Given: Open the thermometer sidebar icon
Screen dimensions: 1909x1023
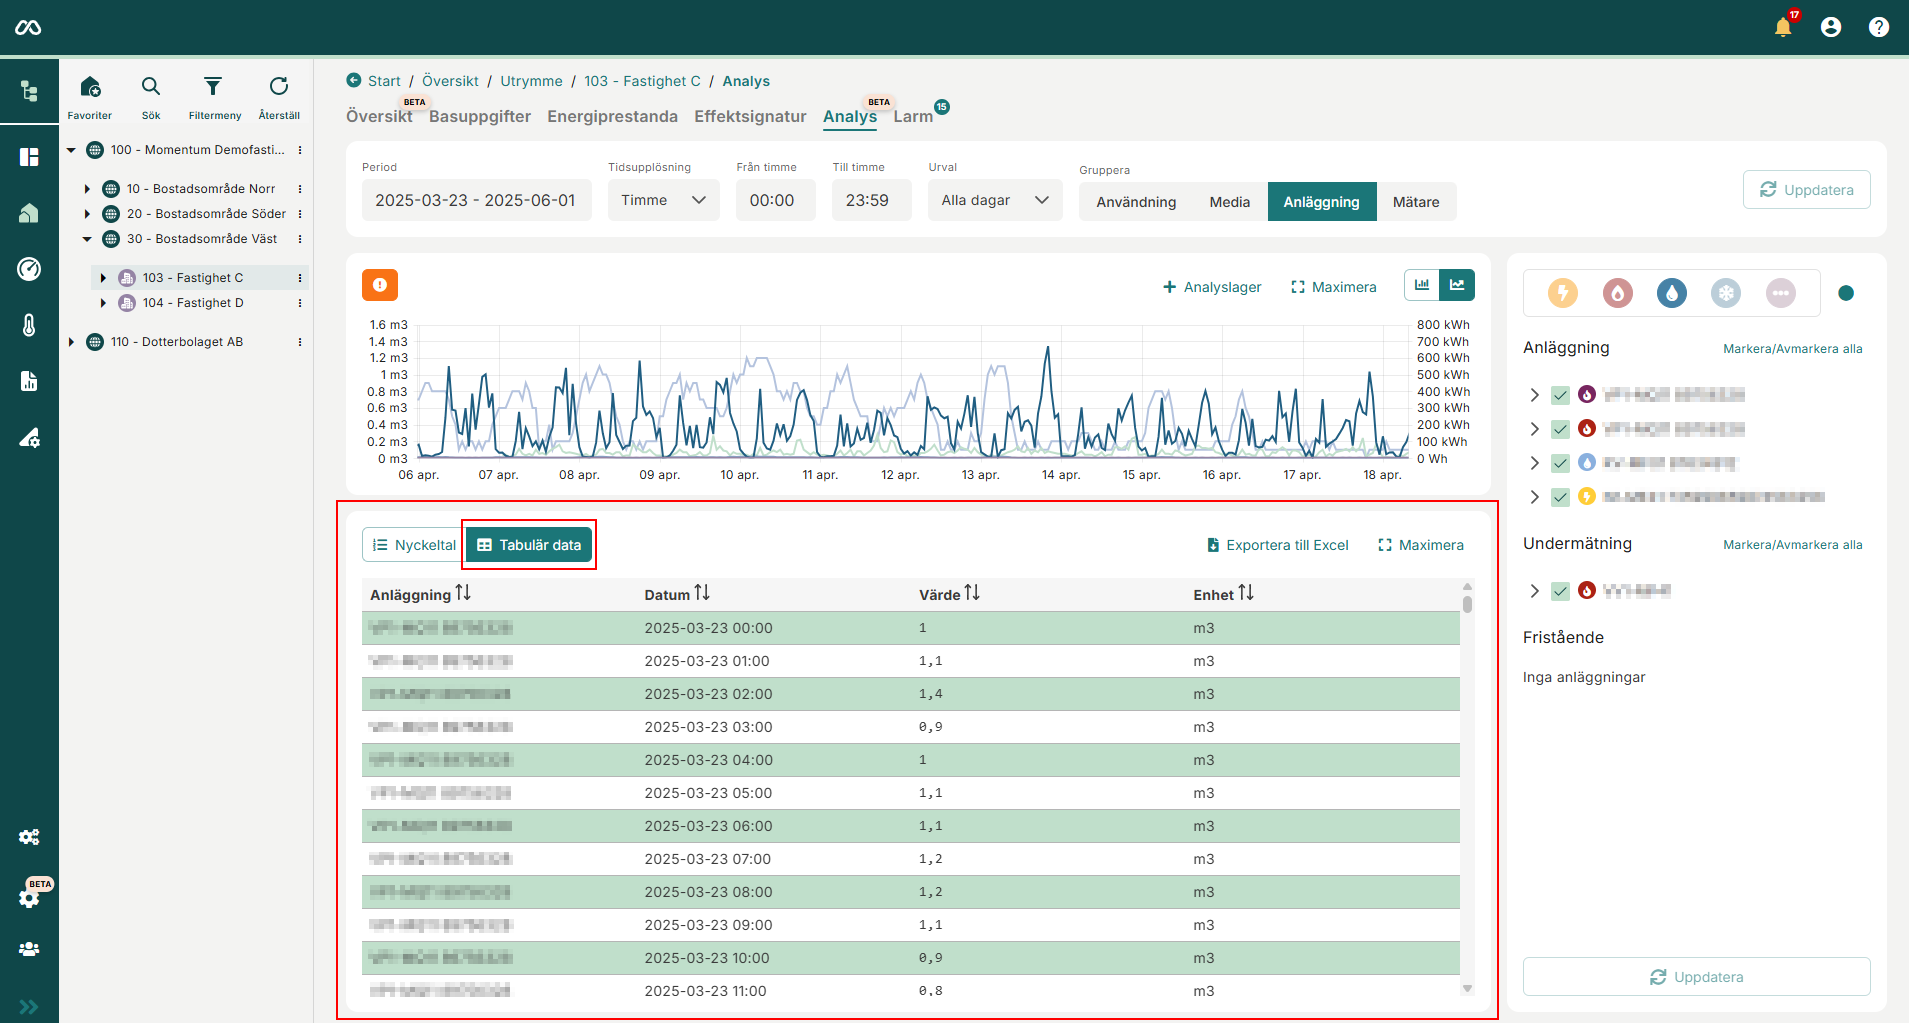Looking at the screenshot, I should [x=29, y=325].
